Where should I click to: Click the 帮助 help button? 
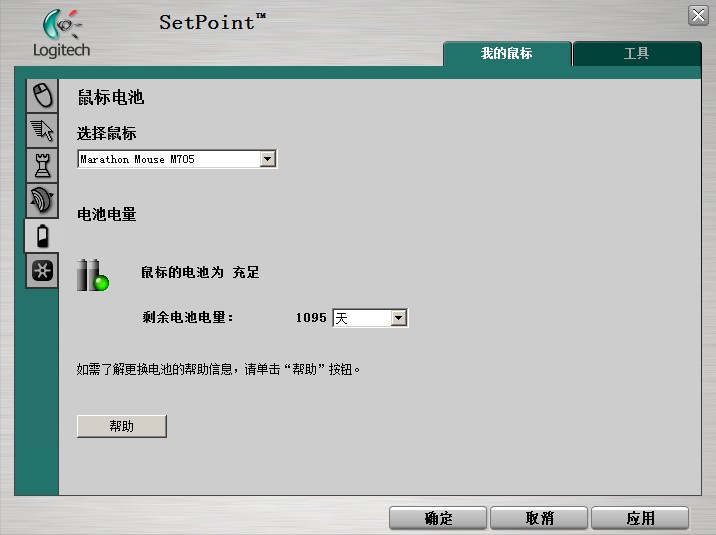[x=122, y=426]
